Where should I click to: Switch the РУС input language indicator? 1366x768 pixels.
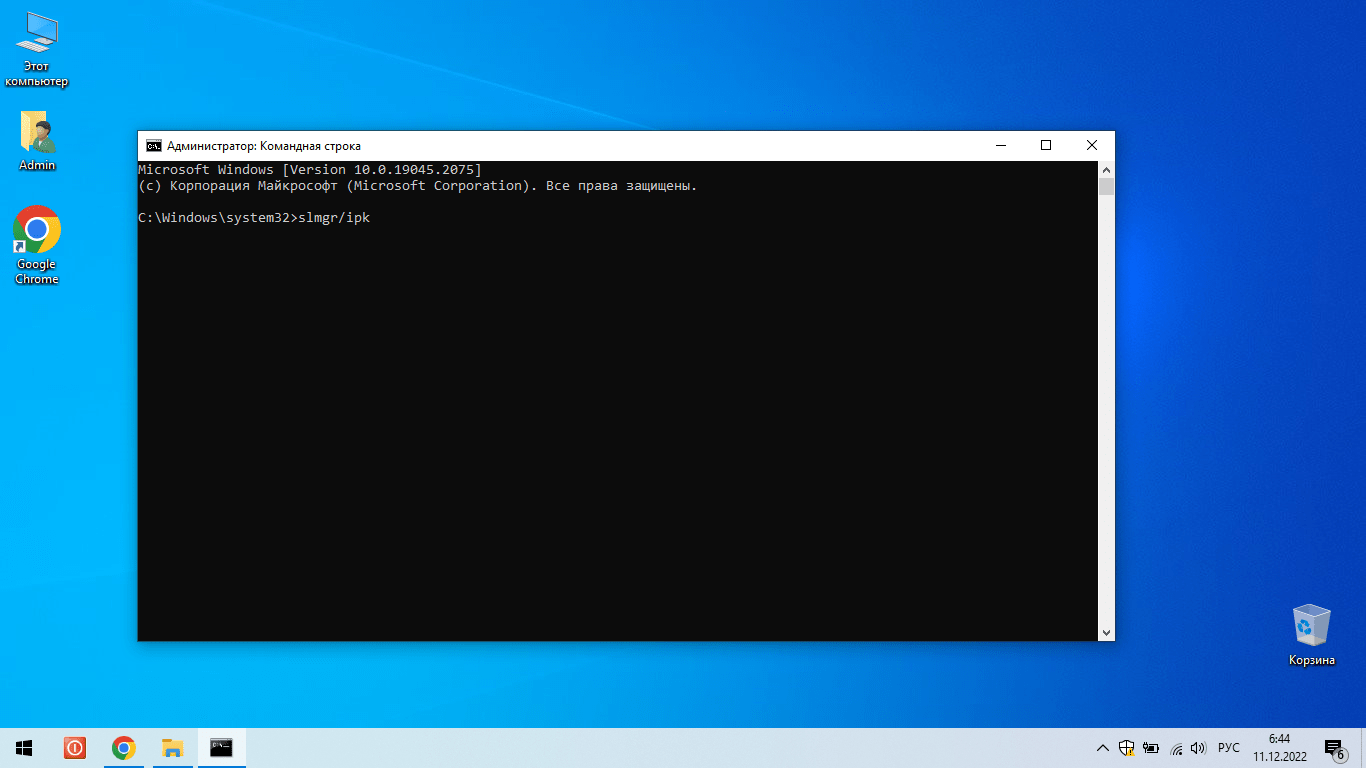coord(1229,748)
